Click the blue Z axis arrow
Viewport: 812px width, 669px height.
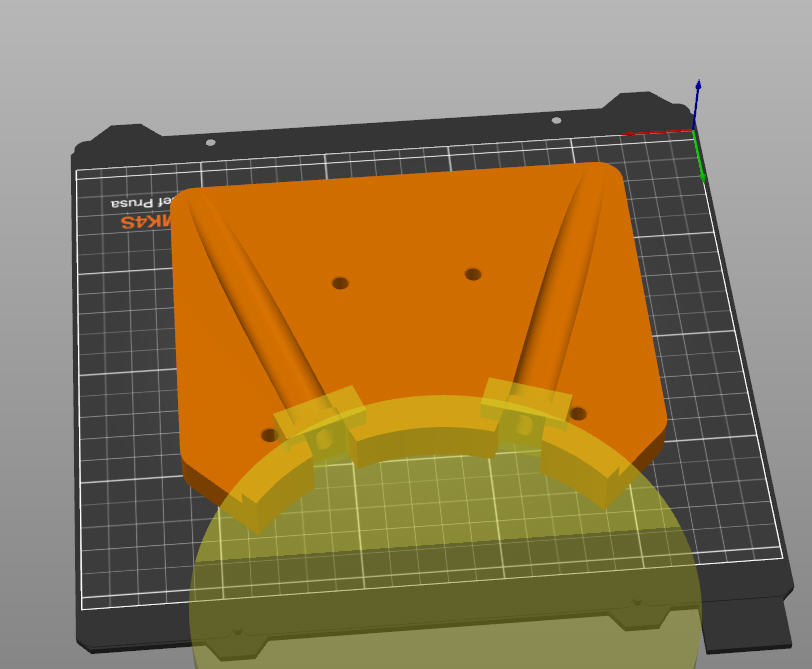[x=697, y=104]
